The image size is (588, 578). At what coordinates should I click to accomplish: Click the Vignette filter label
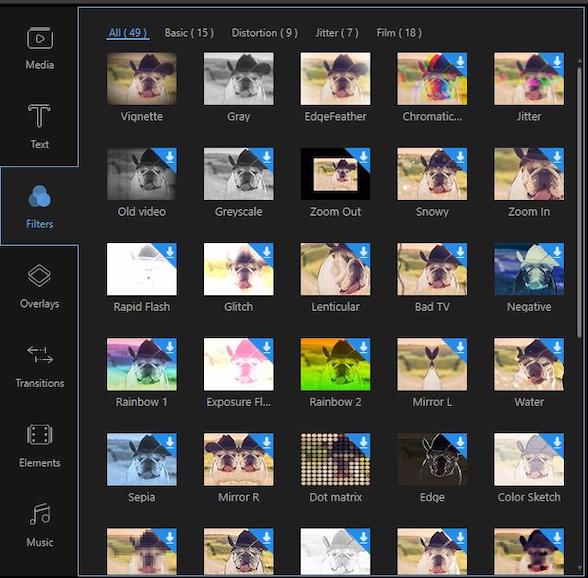coord(142,117)
